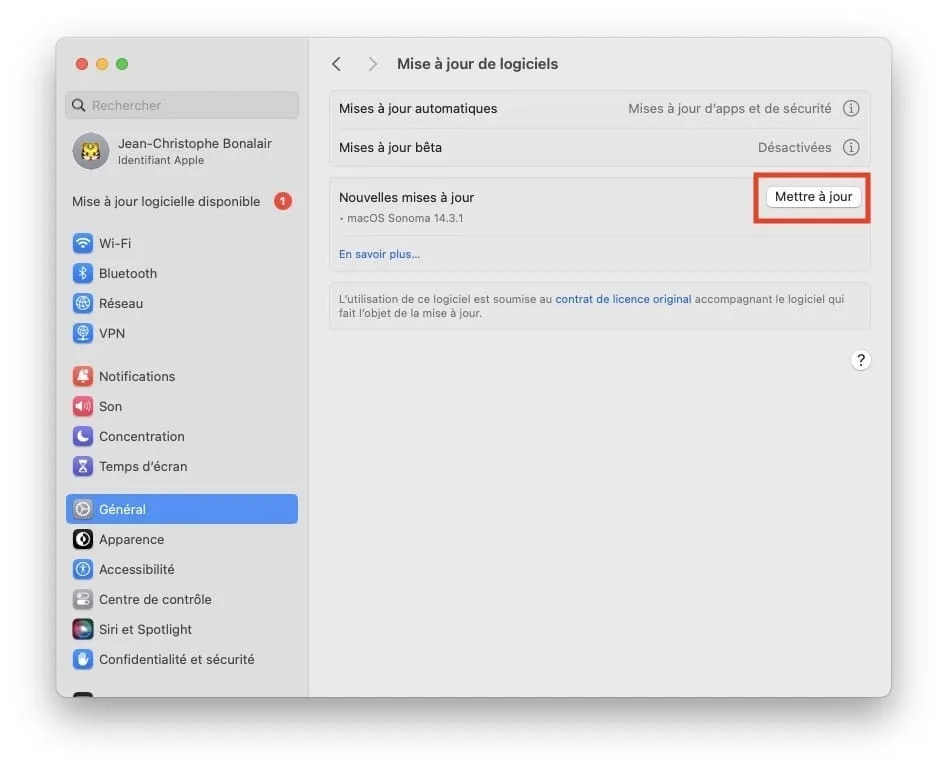Open the Bluetooth icon in sidebar
This screenshot has height=771, width=947.
pyautogui.click(x=83, y=274)
